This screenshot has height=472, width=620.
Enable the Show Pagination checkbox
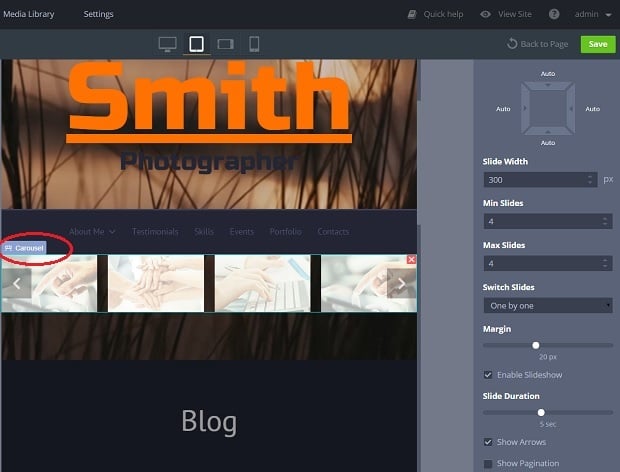[488, 463]
